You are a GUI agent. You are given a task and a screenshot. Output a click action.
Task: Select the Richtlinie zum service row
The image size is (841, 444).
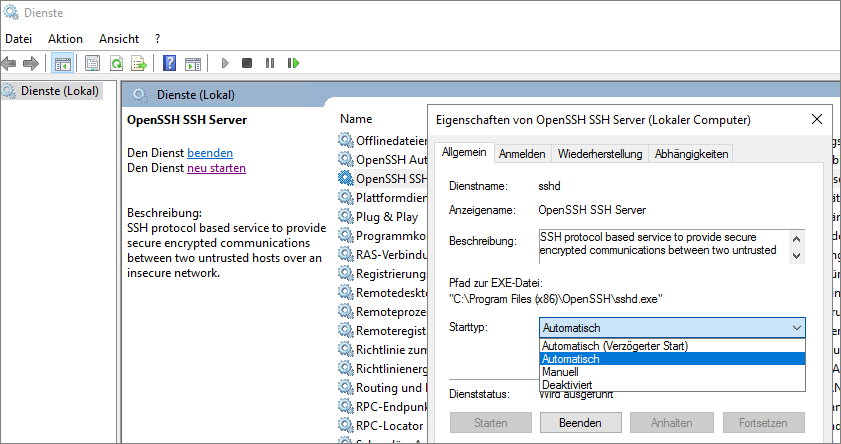(x=383, y=350)
